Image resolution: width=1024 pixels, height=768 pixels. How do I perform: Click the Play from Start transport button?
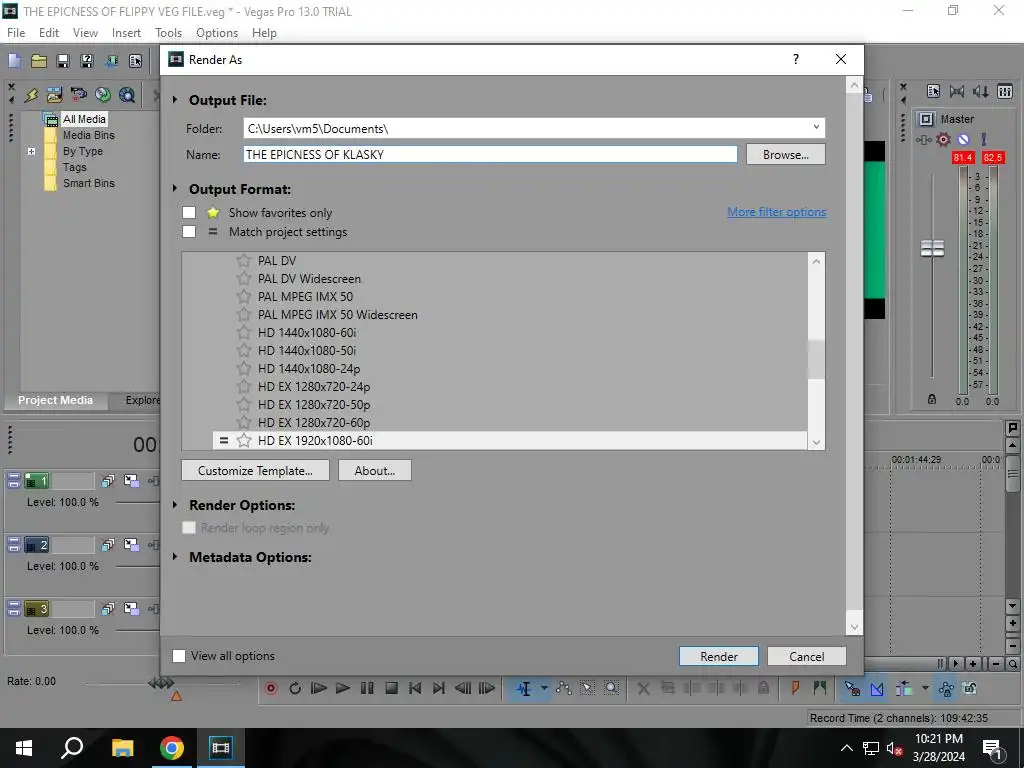tap(319, 688)
